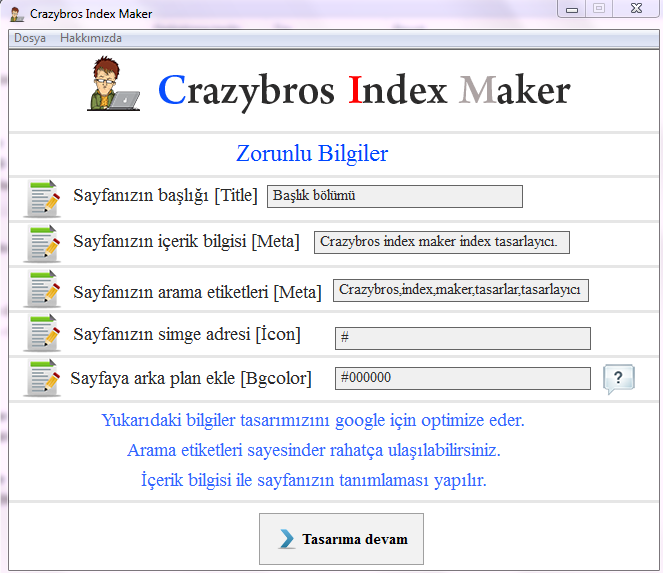Click the blue arrow icon on Tasarıma devam
Viewport: 663px width, 573px height.
(287, 539)
